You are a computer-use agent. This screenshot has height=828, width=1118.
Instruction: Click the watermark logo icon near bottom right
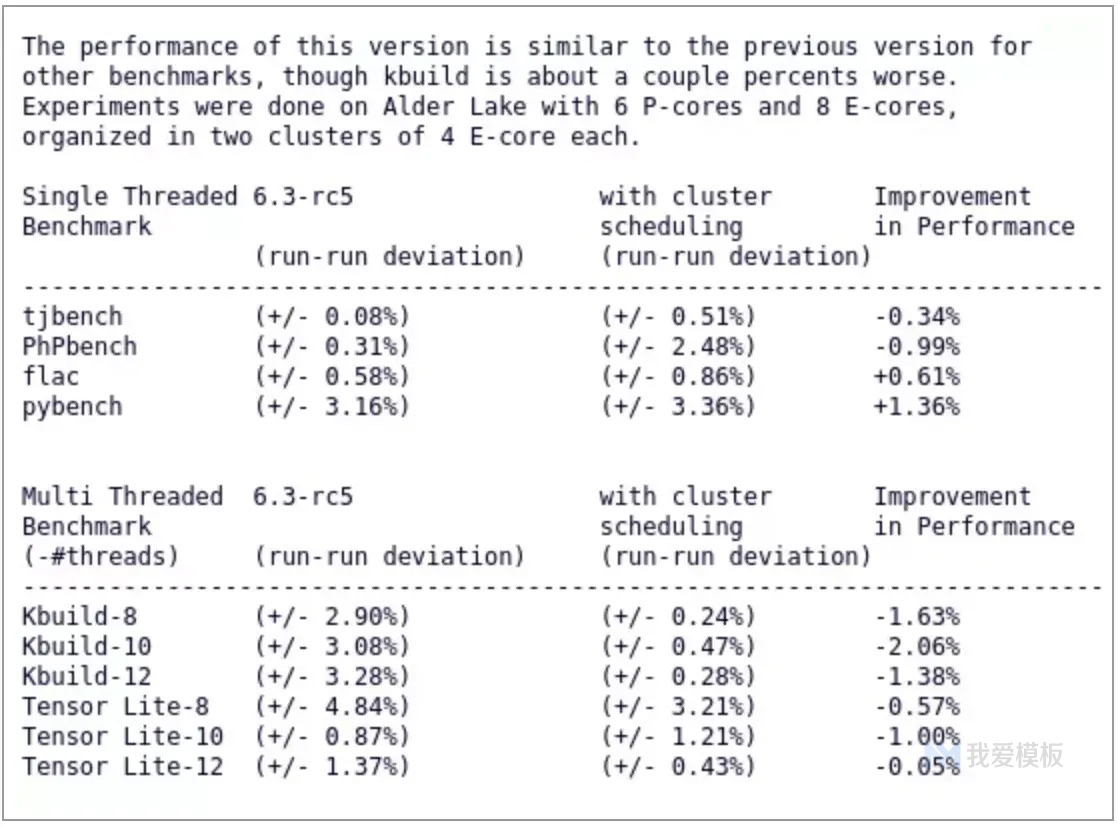[943, 755]
